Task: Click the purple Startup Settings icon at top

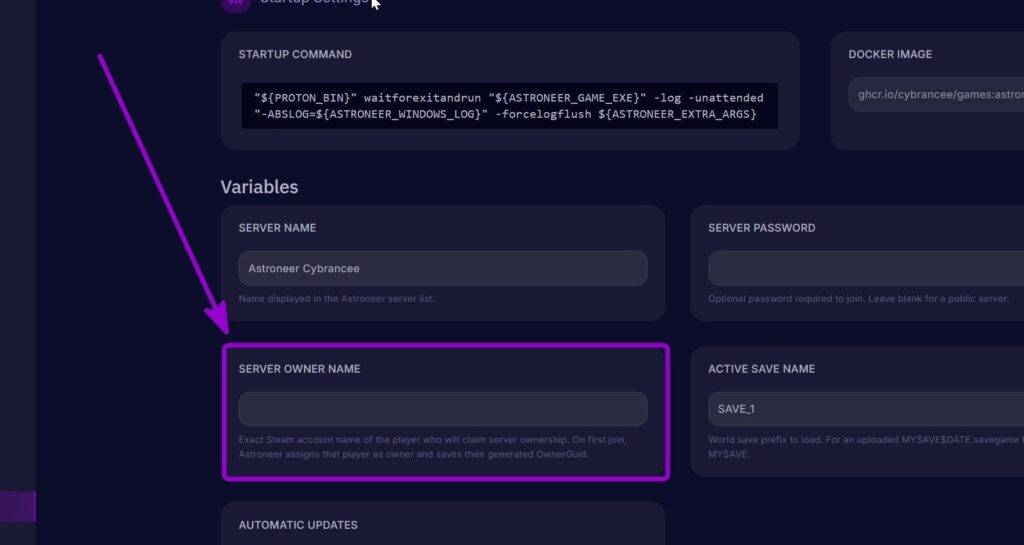Action: [236, 4]
